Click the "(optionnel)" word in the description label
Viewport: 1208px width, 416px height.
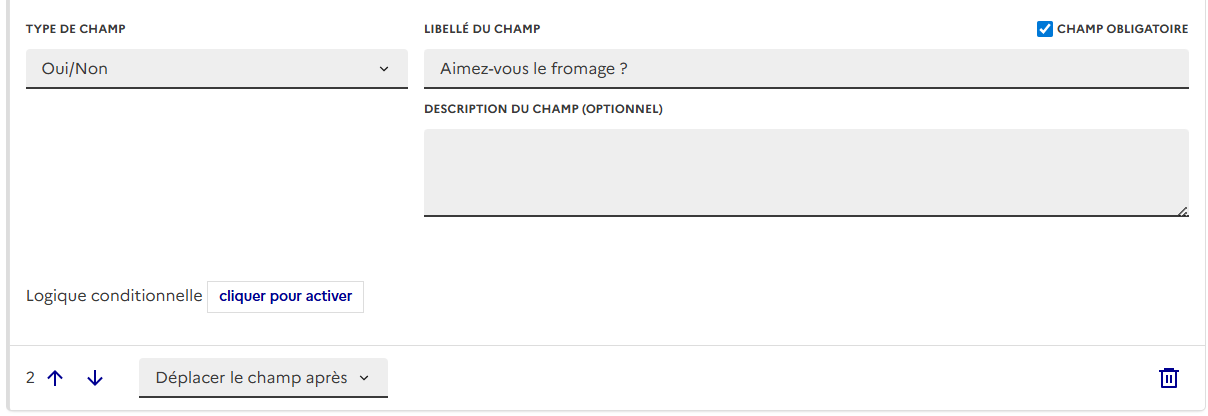click(x=621, y=109)
